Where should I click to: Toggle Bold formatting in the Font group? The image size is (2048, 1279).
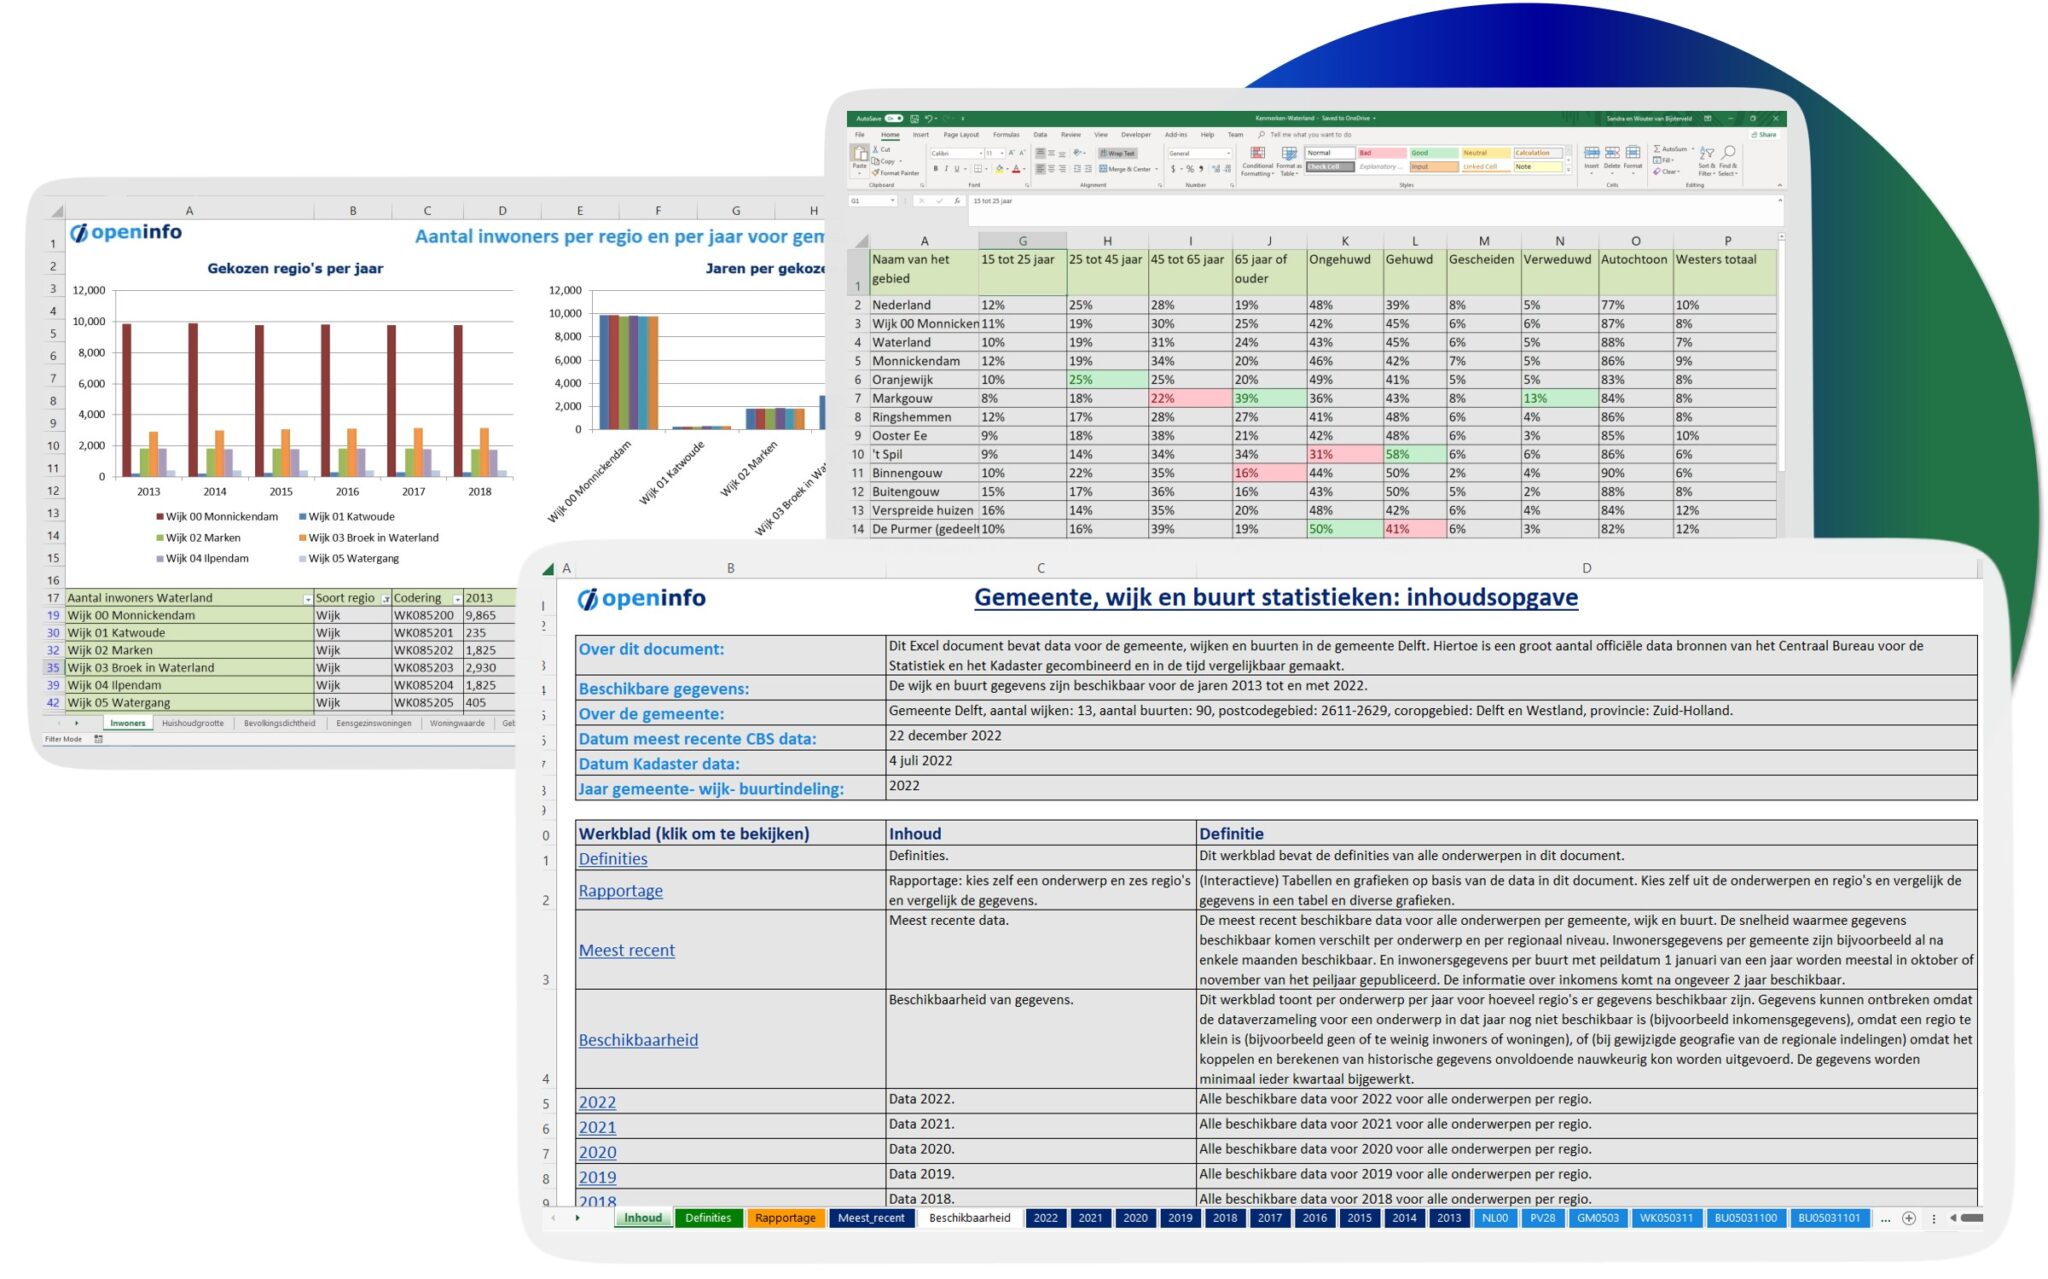tap(937, 169)
